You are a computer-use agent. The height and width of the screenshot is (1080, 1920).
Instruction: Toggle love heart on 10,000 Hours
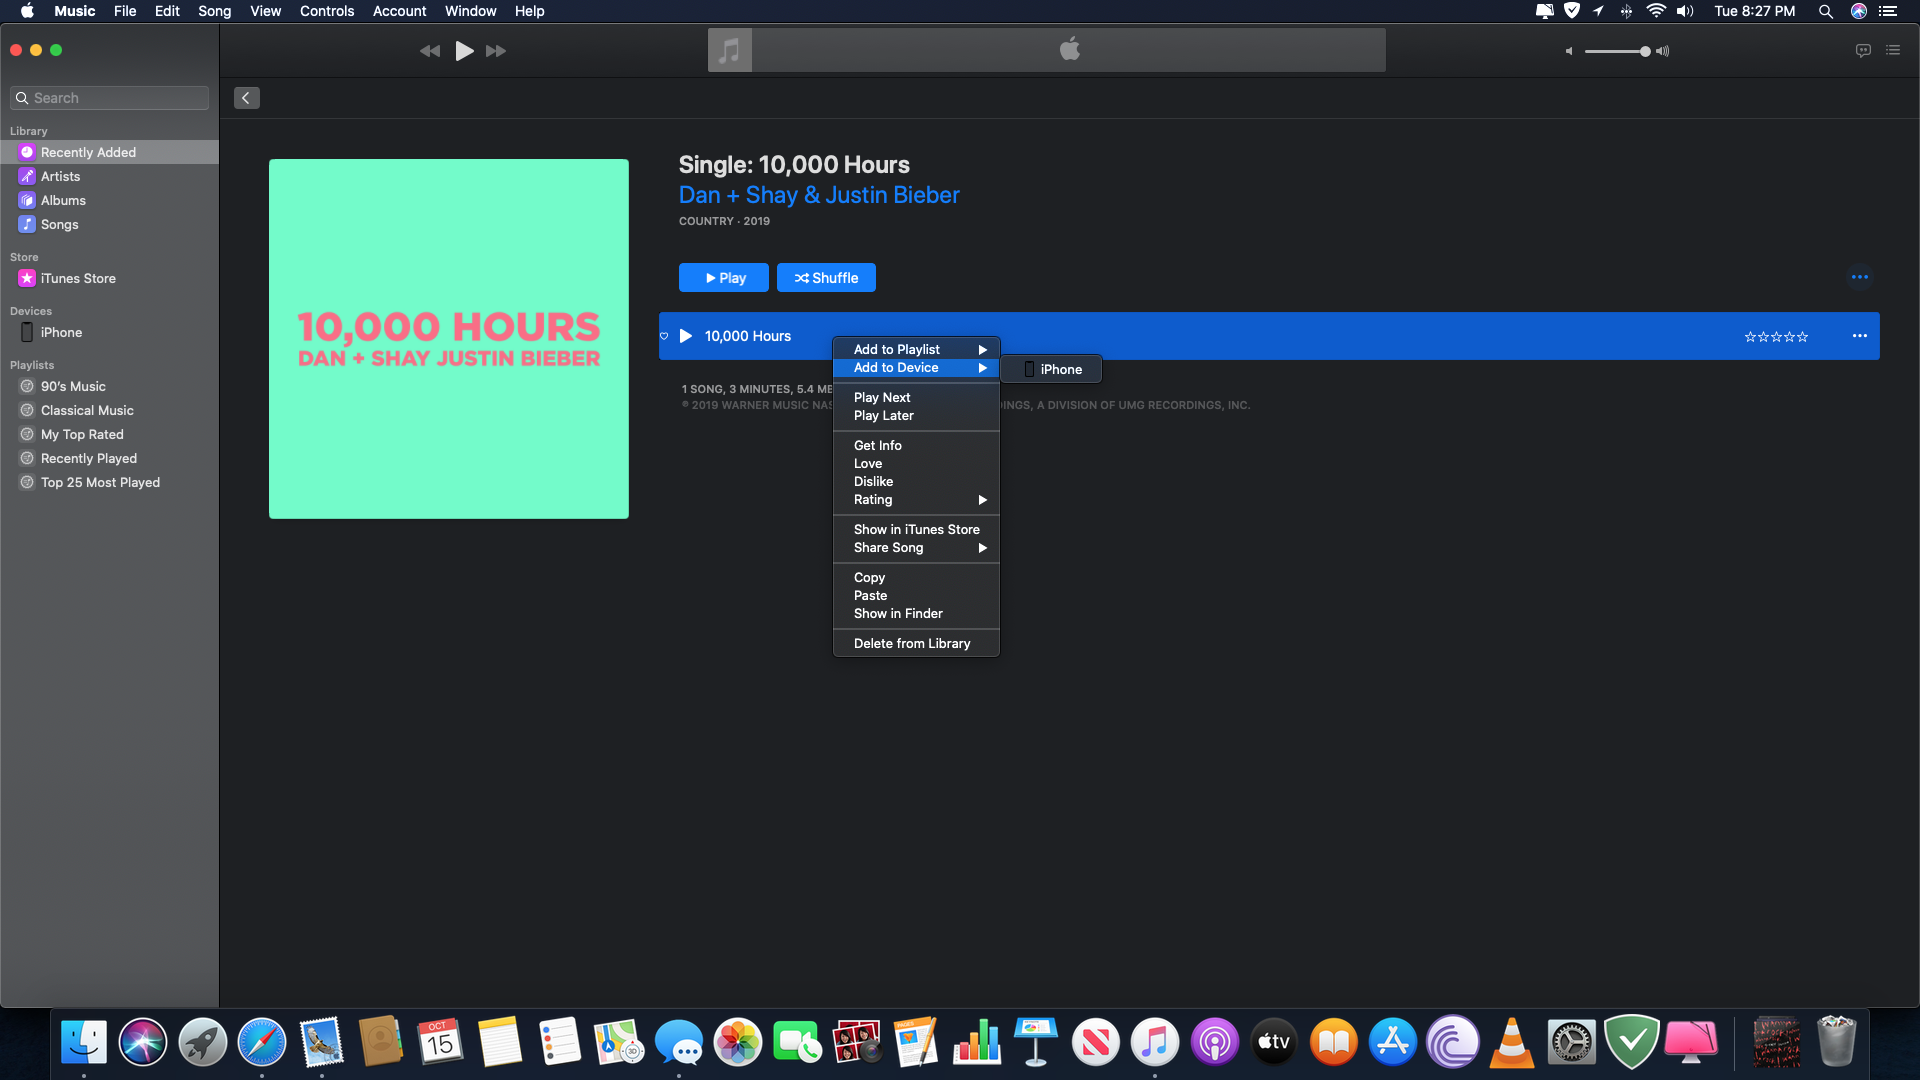(664, 336)
